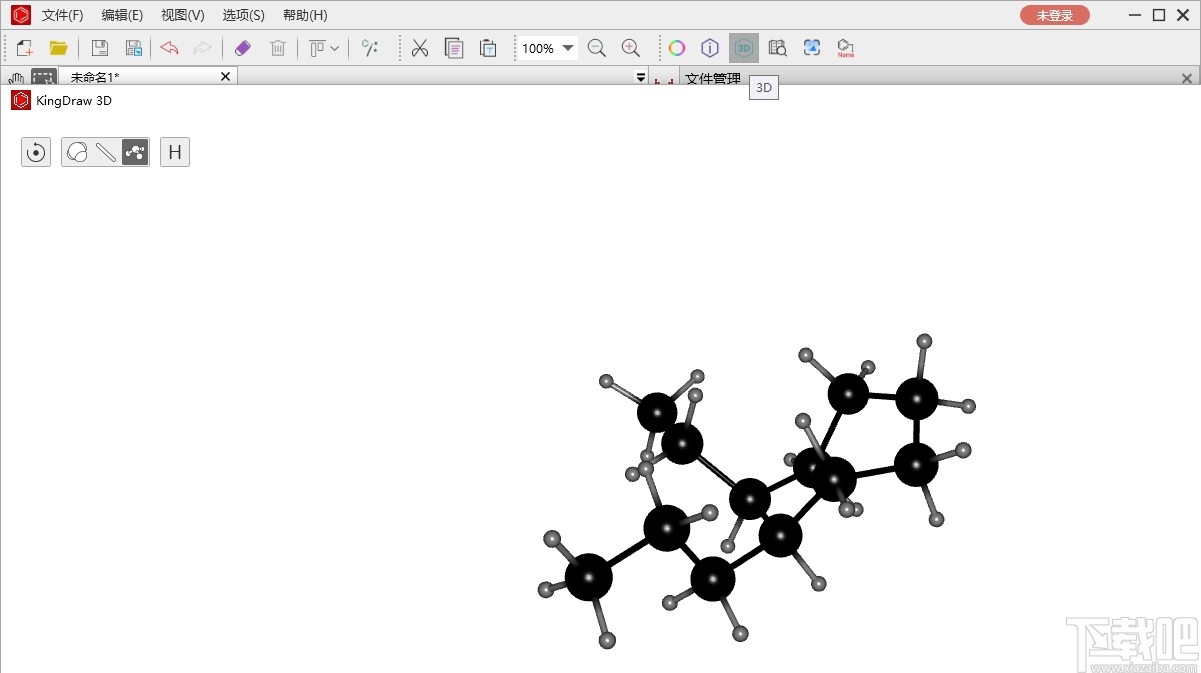Copy selection with copy icon
Viewport: 1201px width, 673px height.
(454, 48)
